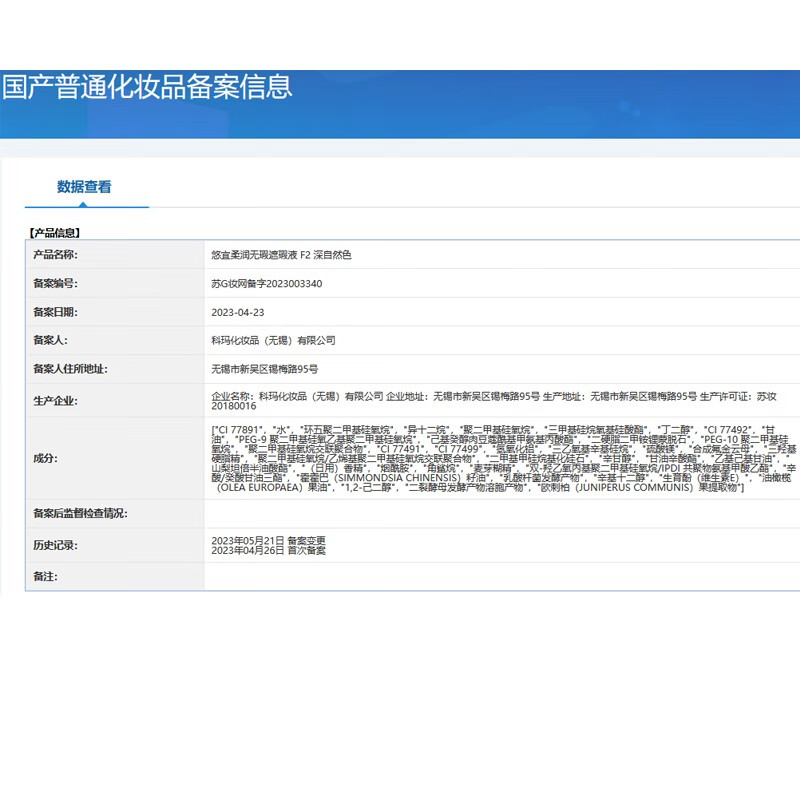The height and width of the screenshot is (800, 800).
Task: Click the 备案后监督检查情况 row label
Action: [80, 513]
